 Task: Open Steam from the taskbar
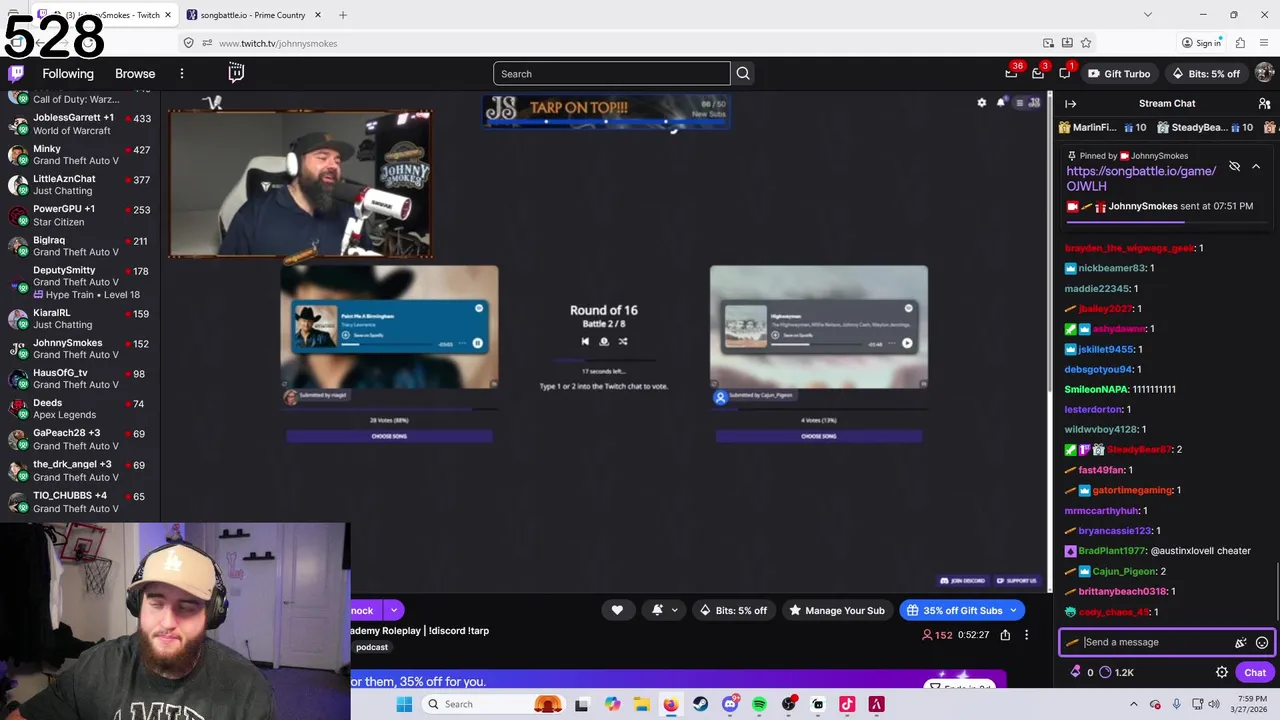pyautogui.click(x=700, y=704)
